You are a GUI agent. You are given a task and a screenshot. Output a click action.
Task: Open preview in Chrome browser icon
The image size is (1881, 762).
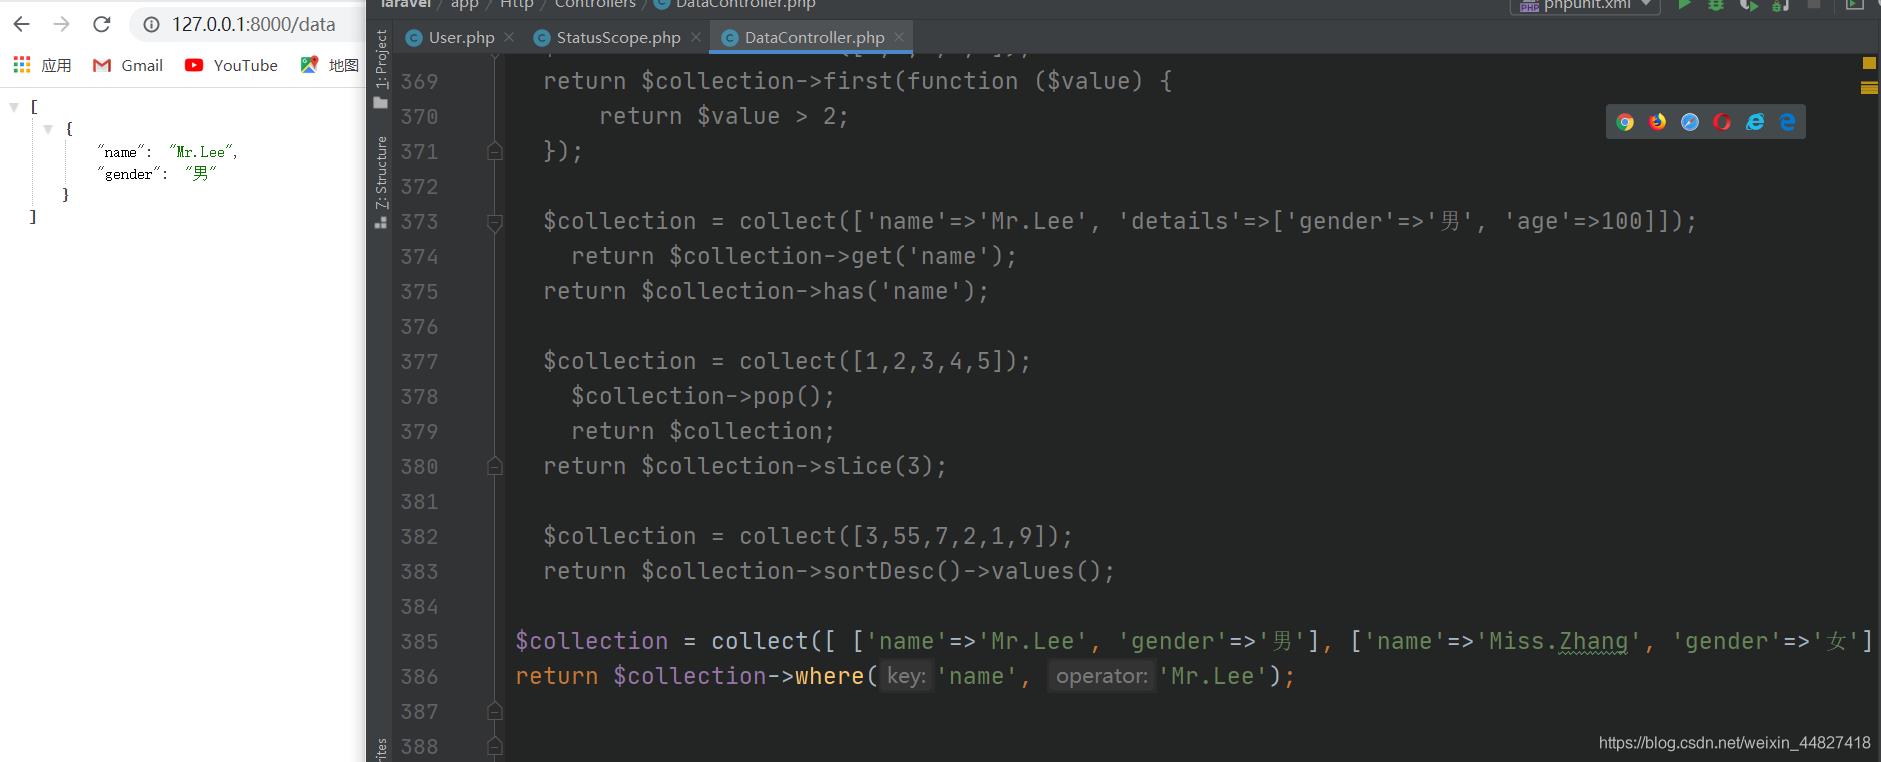1625,122
